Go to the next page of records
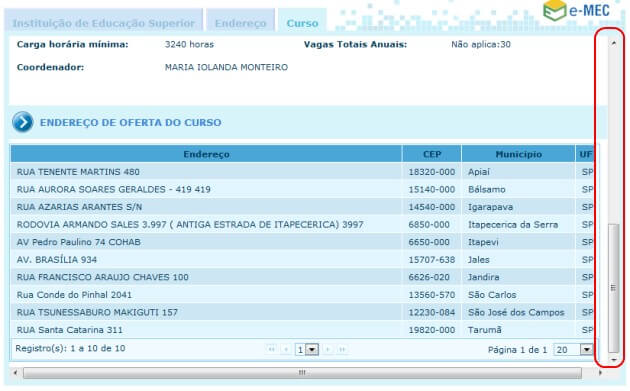The width and height of the screenshot is (630, 391). tap(328, 350)
